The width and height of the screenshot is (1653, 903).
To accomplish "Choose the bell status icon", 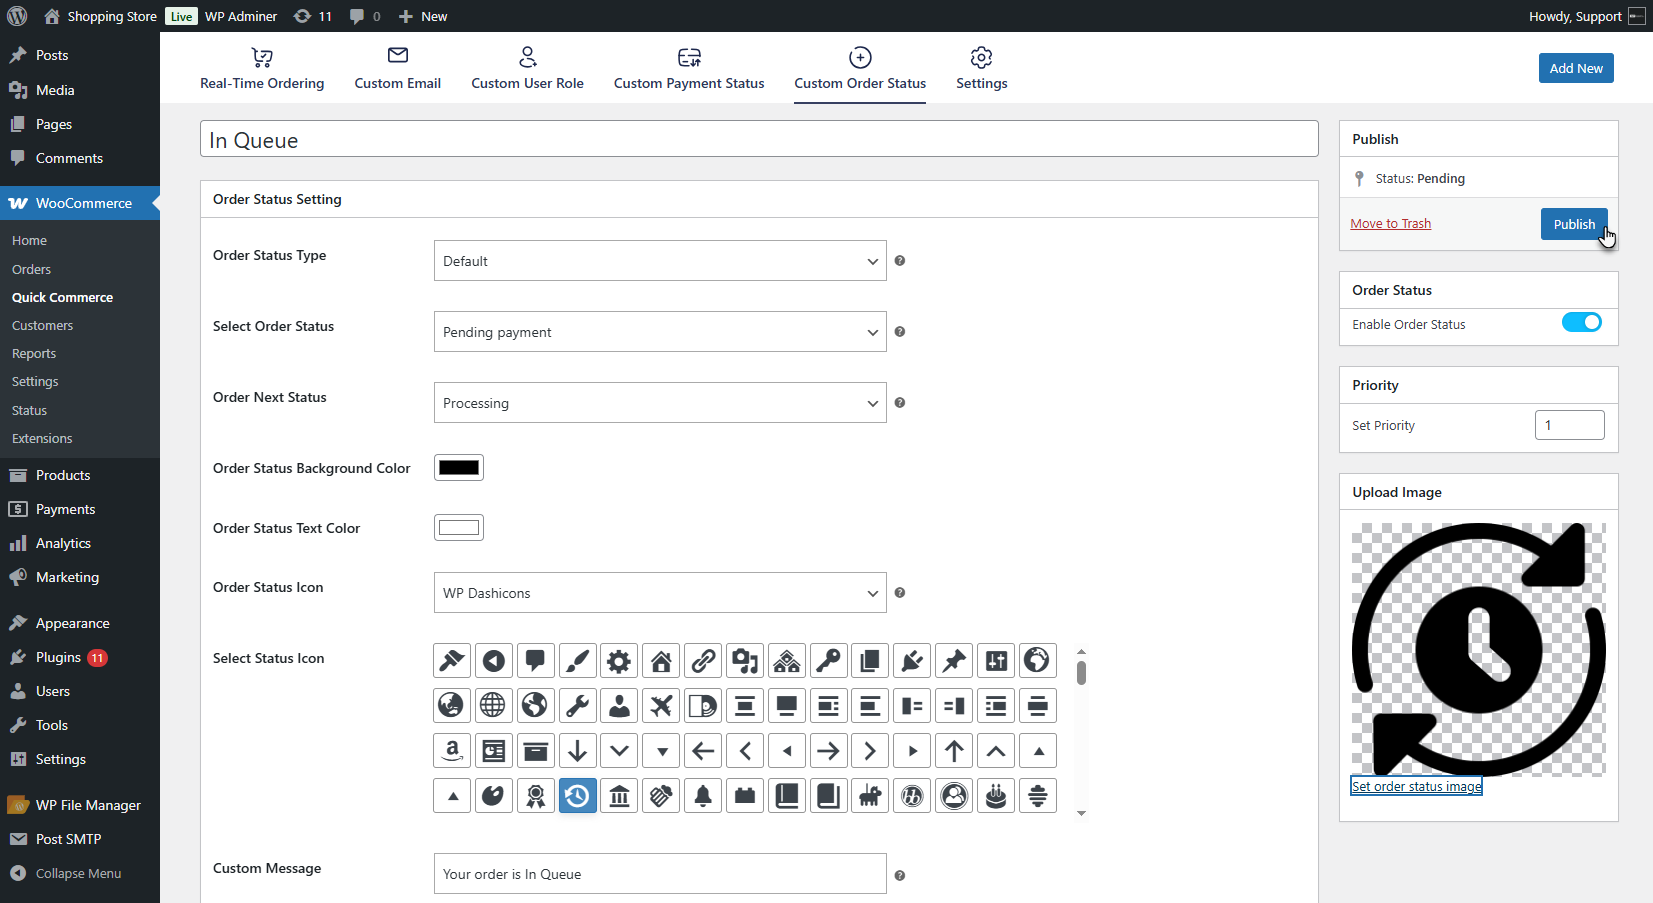I will (x=703, y=796).
